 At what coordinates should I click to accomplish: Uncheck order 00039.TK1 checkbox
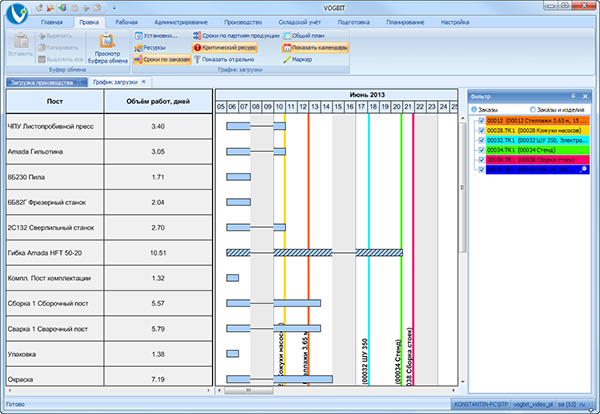tap(481, 170)
